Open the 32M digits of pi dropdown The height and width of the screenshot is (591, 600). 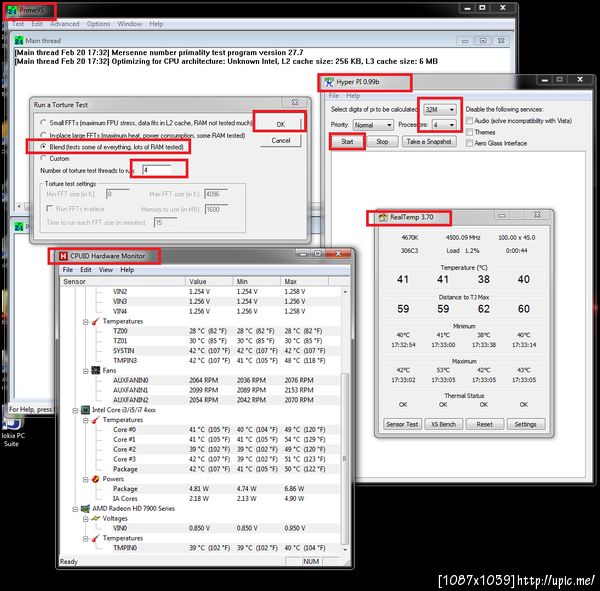point(440,109)
